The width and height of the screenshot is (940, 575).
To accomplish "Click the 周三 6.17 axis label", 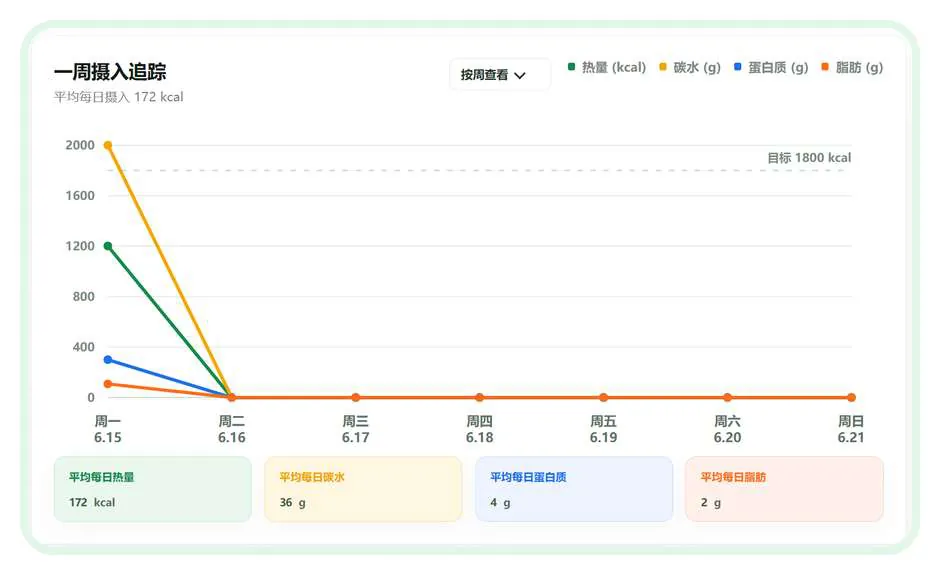I will click(355, 429).
